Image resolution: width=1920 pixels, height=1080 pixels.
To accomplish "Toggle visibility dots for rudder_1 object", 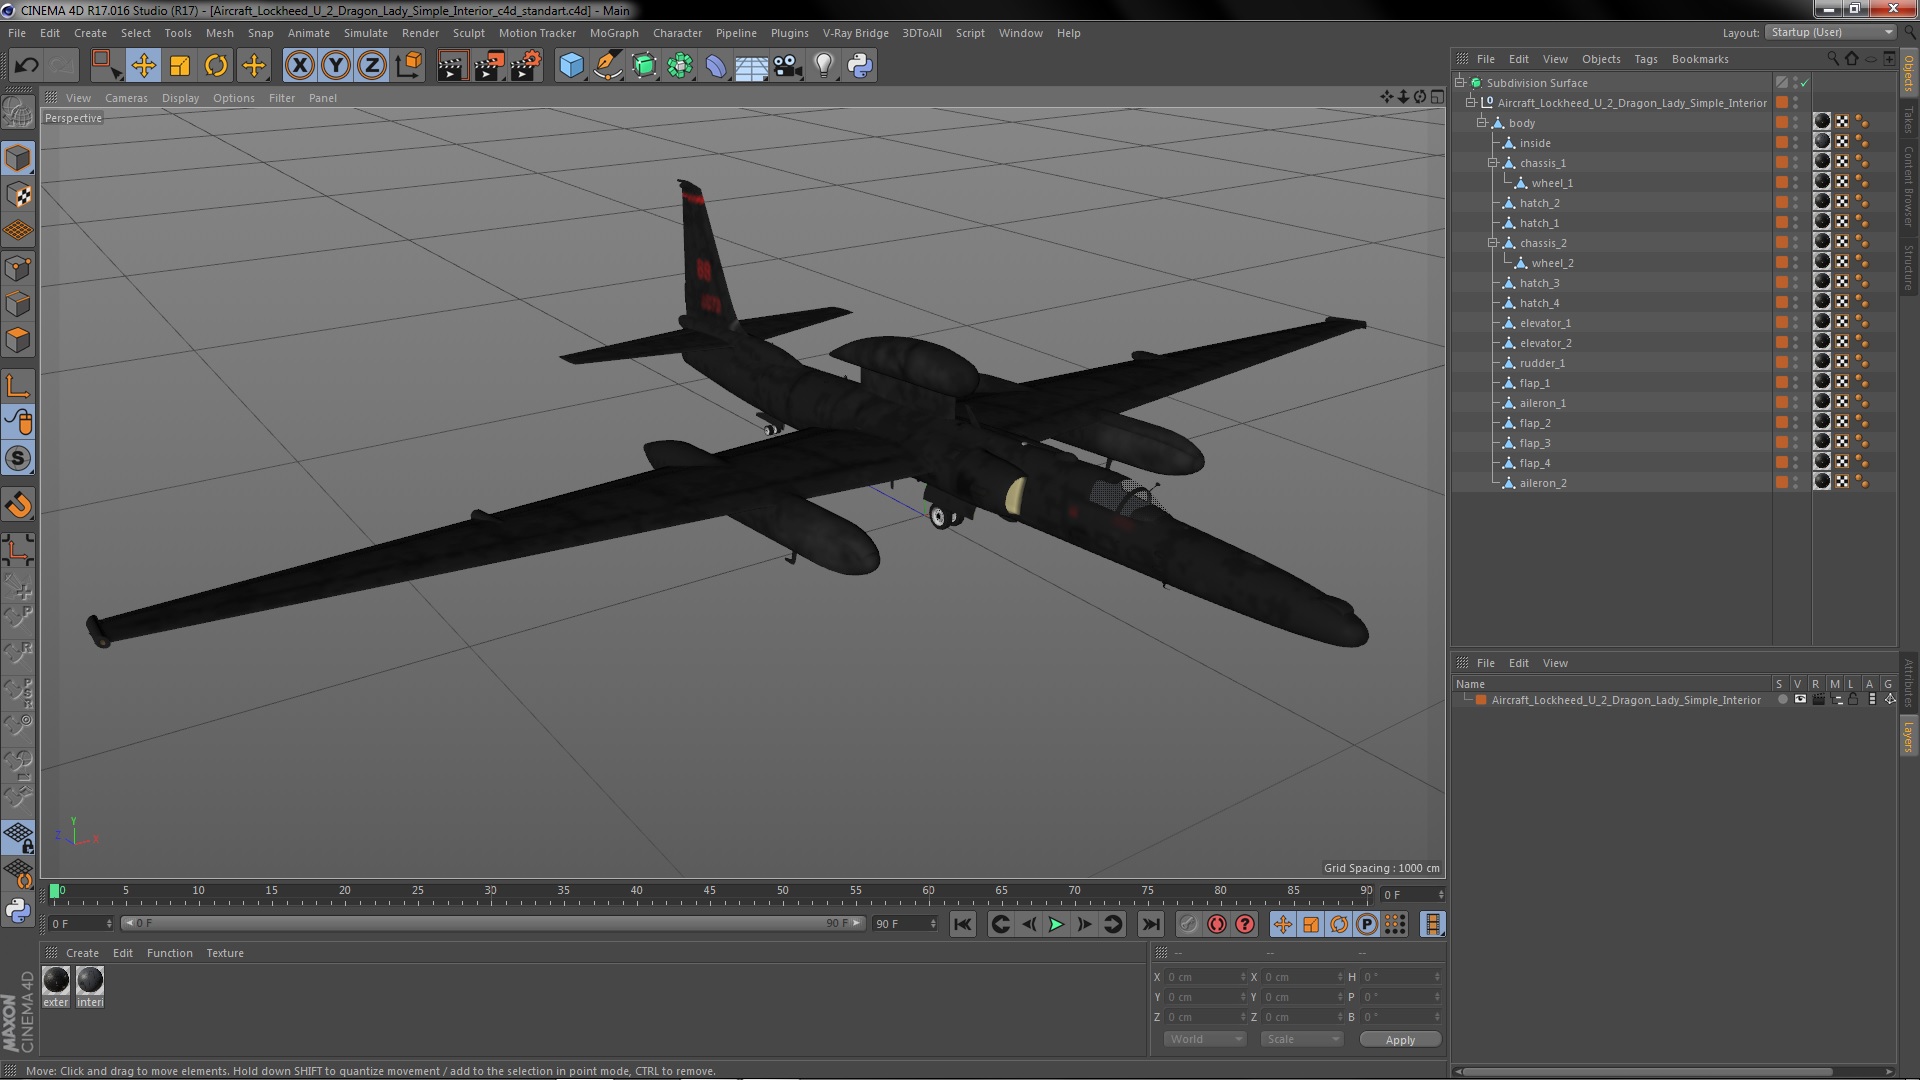I will 1796,363.
